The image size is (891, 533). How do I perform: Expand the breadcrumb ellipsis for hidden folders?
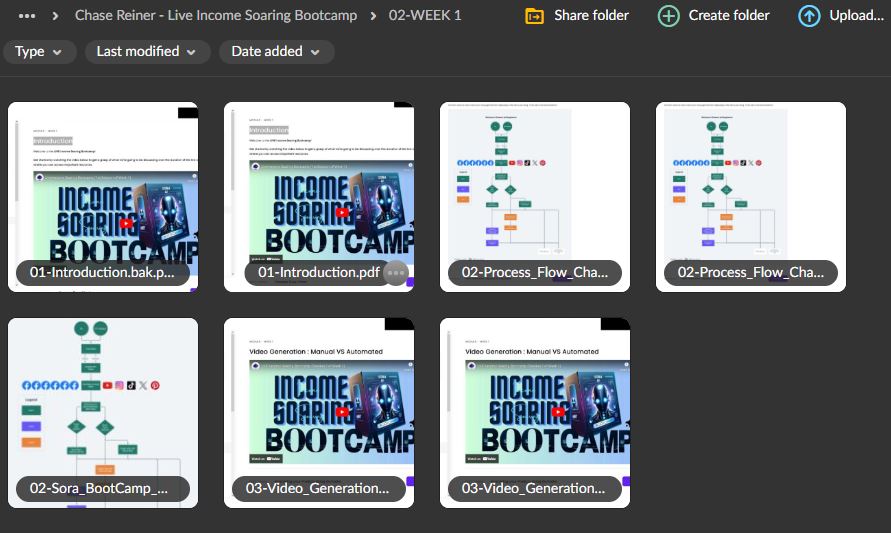(x=28, y=16)
